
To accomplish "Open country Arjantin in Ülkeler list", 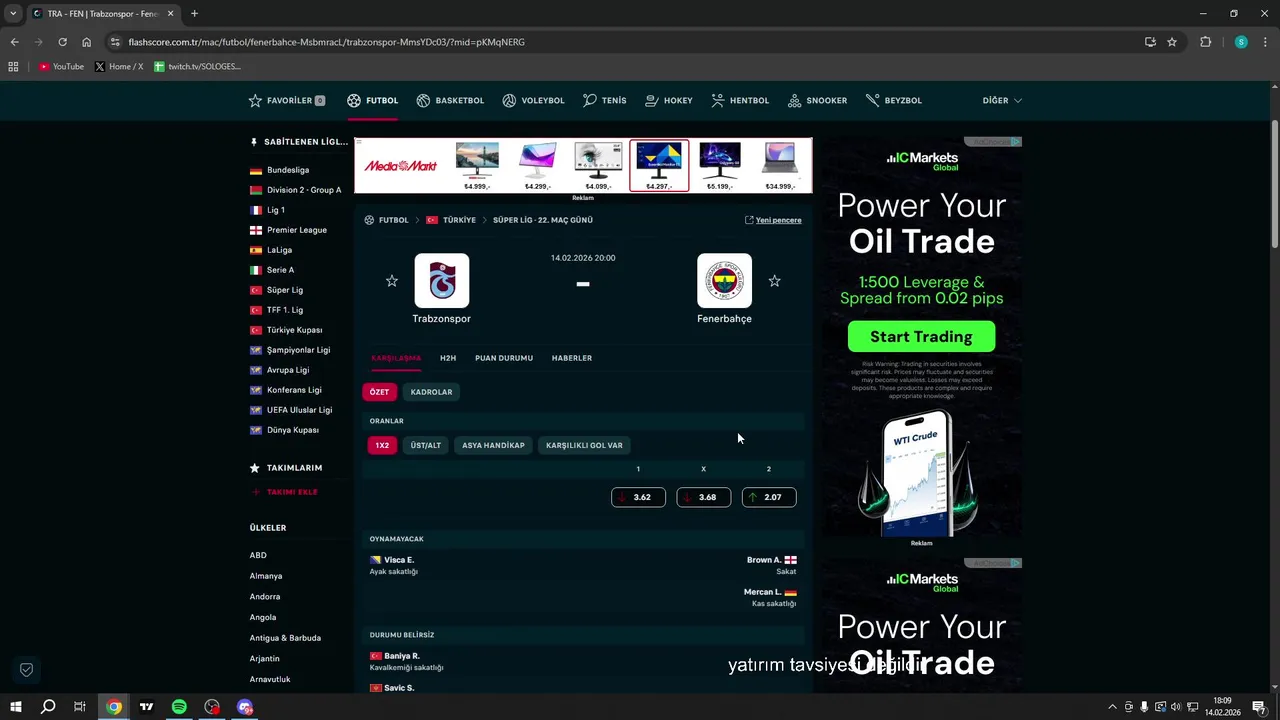I will [265, 659].
